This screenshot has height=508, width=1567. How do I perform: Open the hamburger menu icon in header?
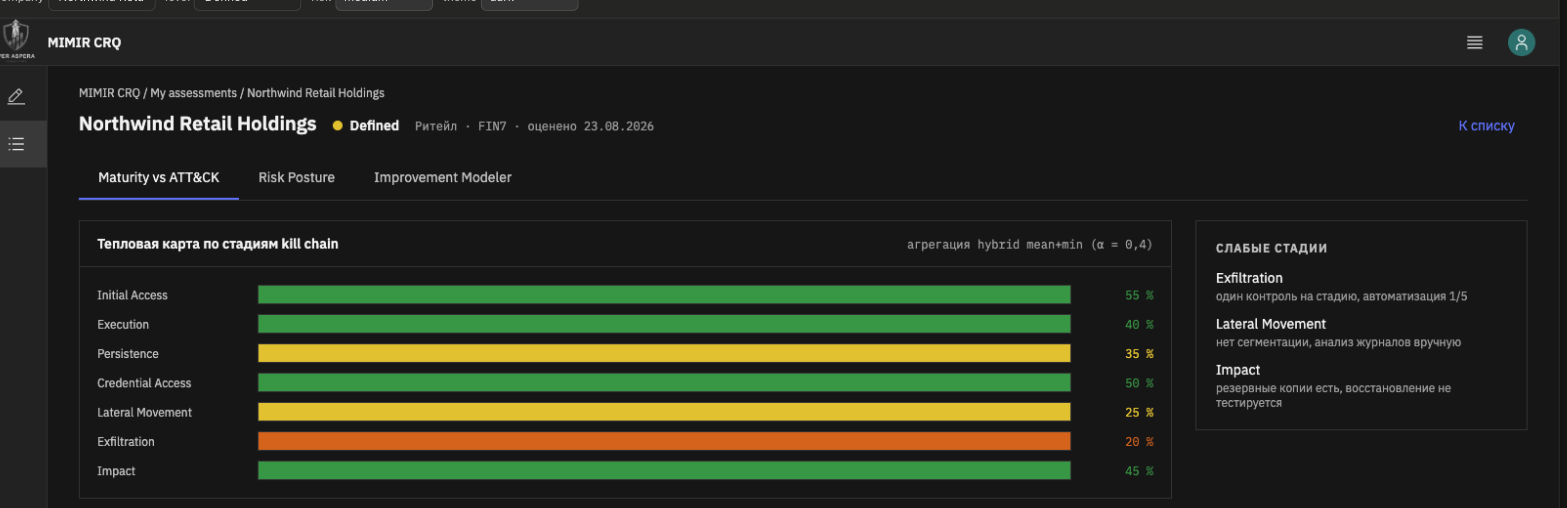(1474, 42)
